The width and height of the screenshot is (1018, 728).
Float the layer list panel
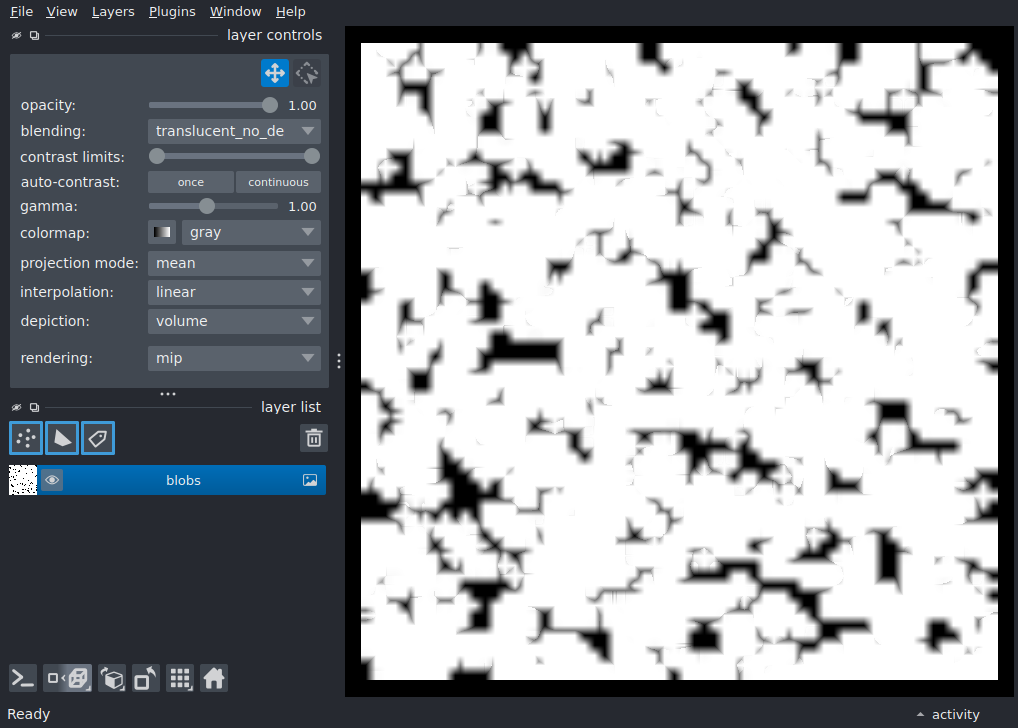[x=34, y=407]
